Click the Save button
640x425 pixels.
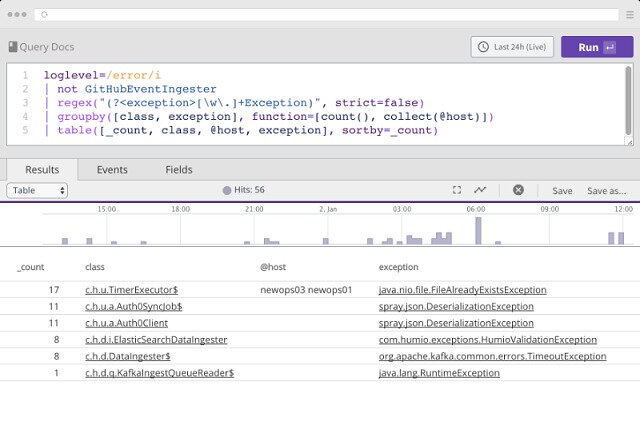coord(562,190)
